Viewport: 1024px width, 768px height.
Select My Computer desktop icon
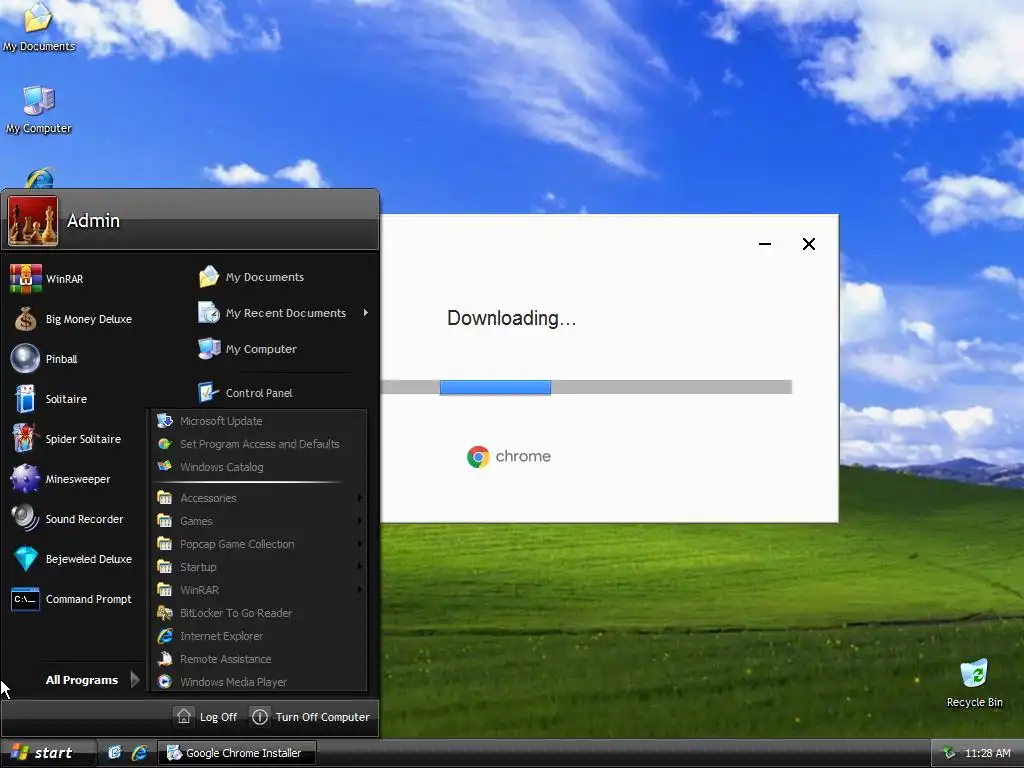[39, 109]
